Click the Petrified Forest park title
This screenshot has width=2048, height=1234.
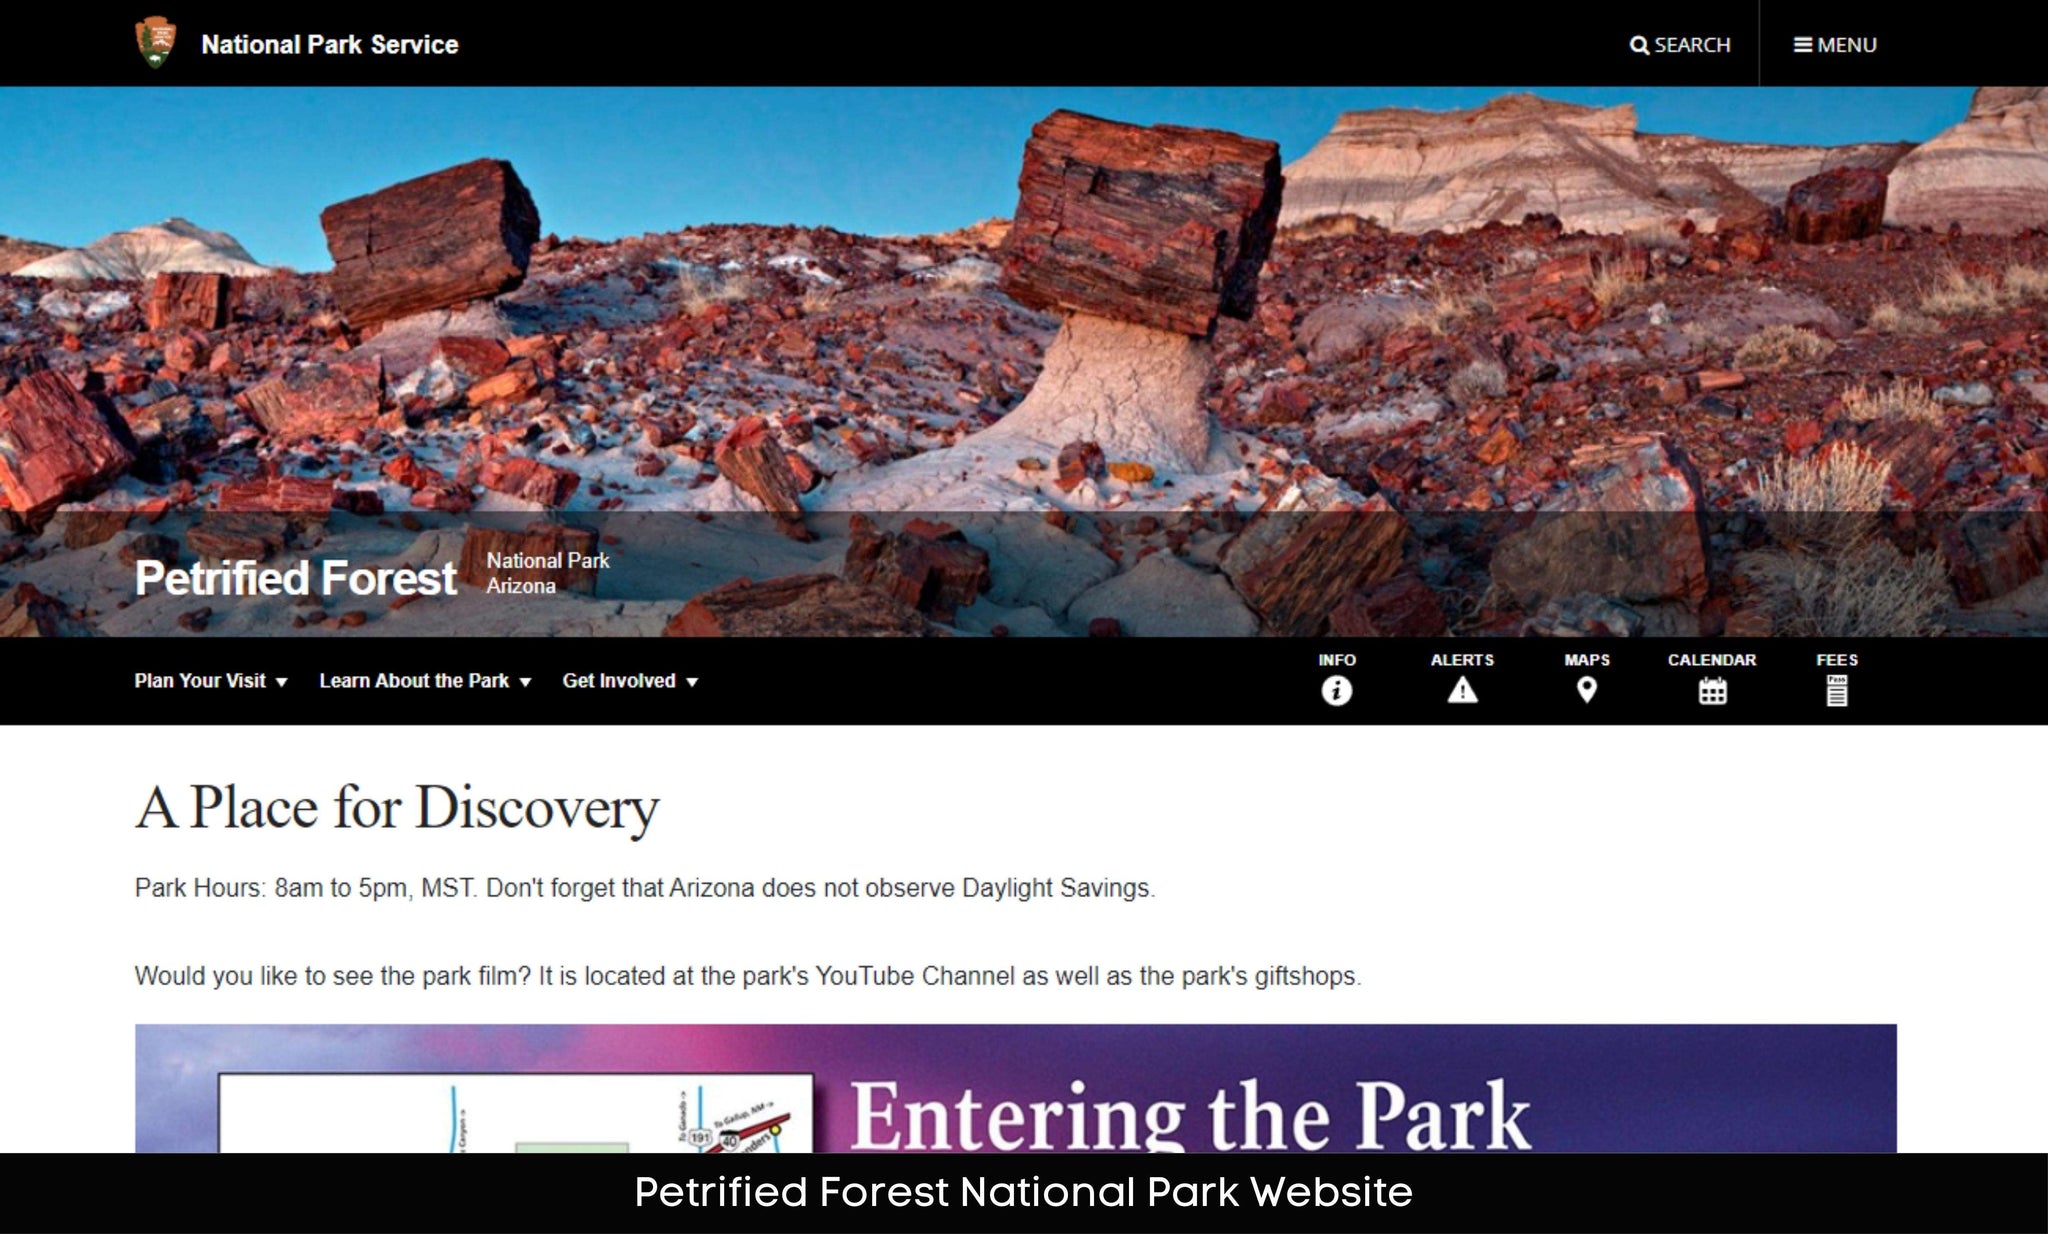click(x=296, y=578)
